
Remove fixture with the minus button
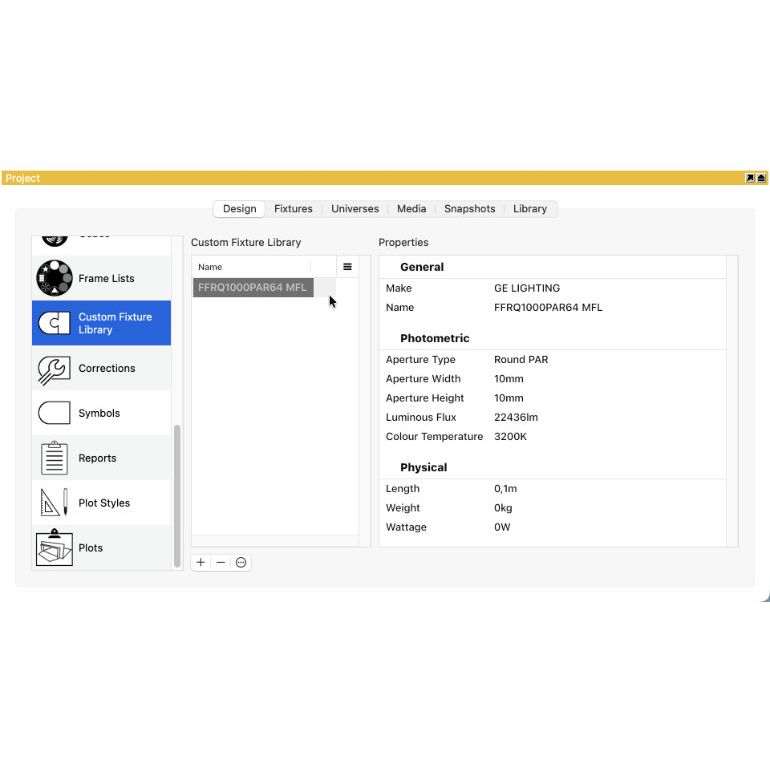click(x=221, y=563)
